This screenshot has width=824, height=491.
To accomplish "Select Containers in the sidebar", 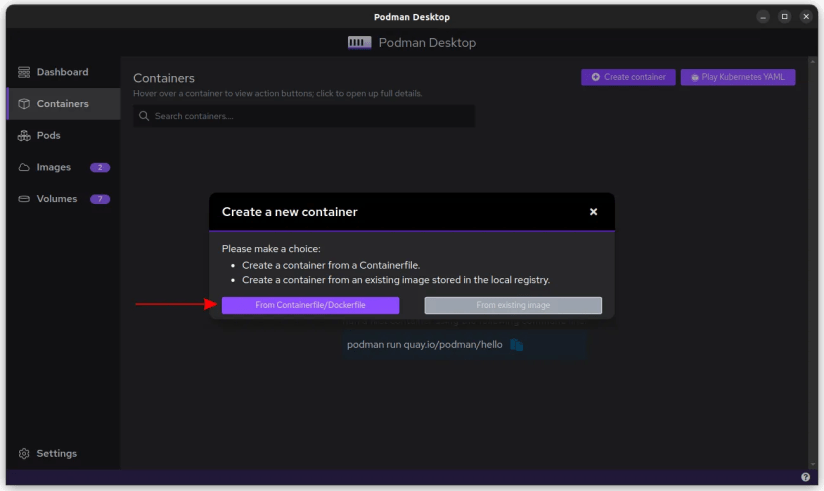I will click(x=63, y=104).
